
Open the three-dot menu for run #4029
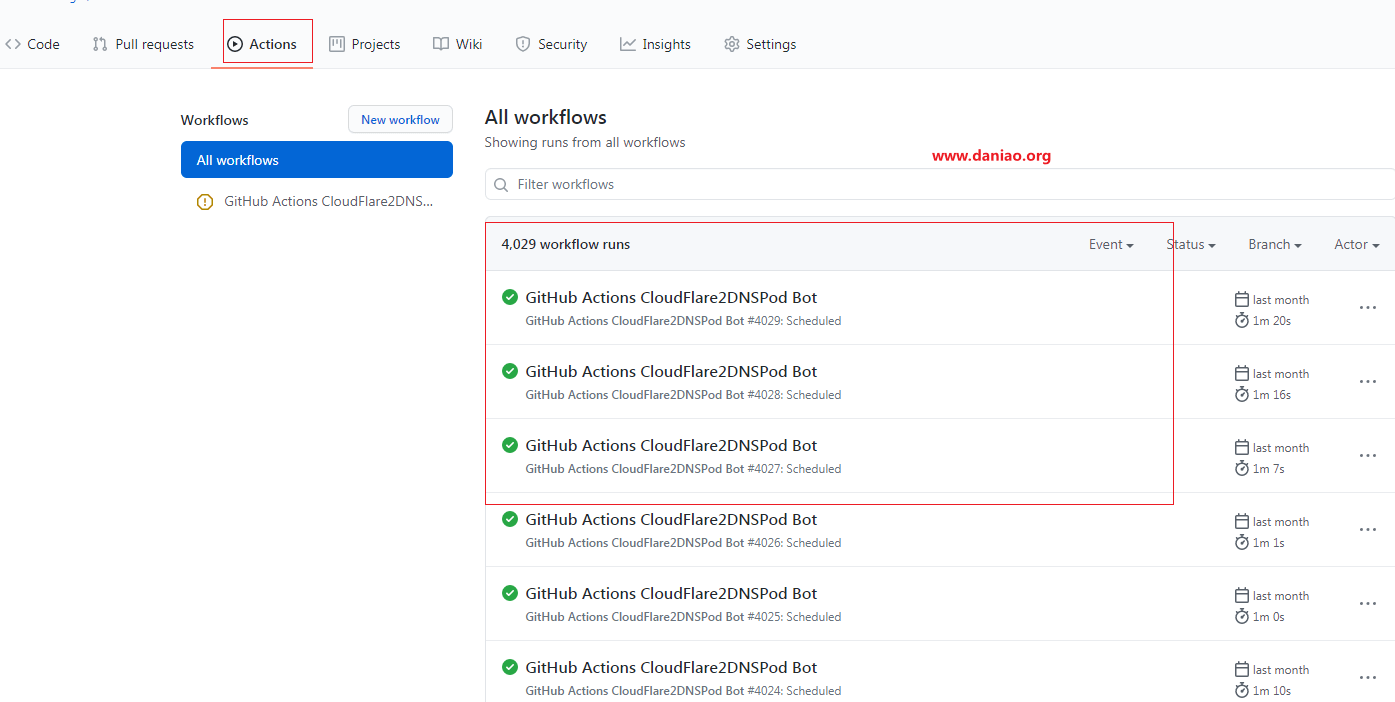point(1368,308)
